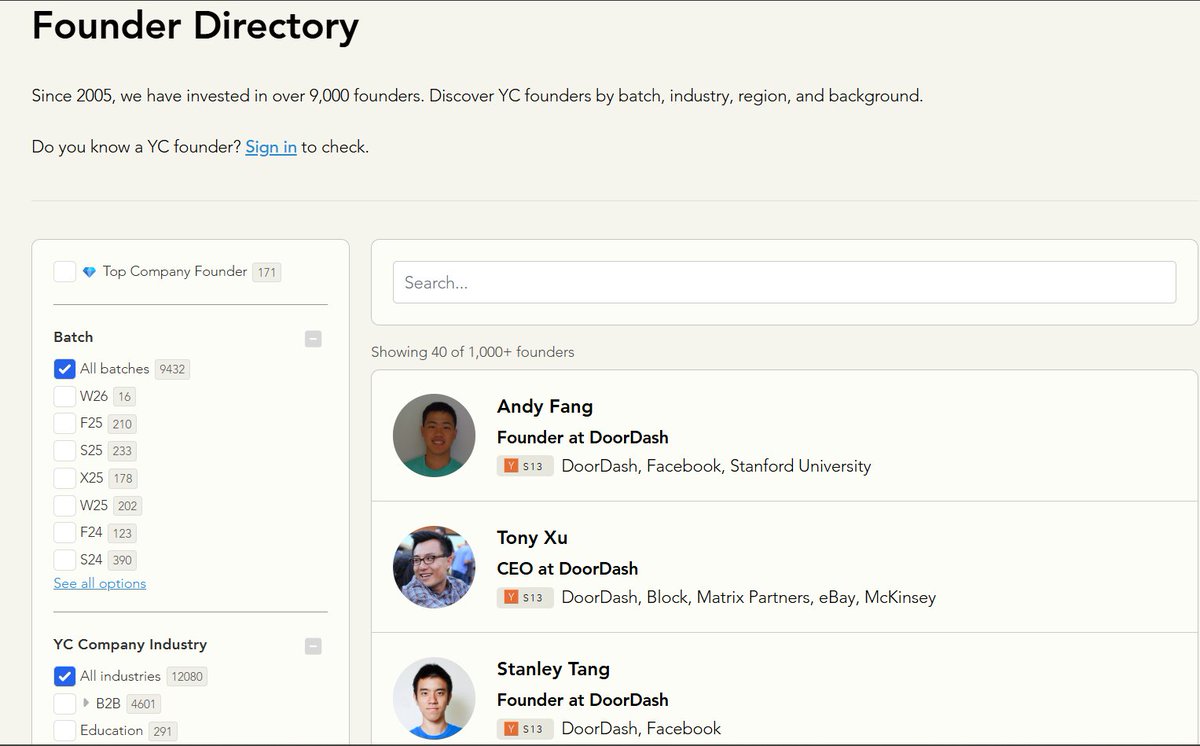Viewport: 1200px width, 746px height.
Task: Tick the X25 batch checkbox
Action: click(65, 478)
